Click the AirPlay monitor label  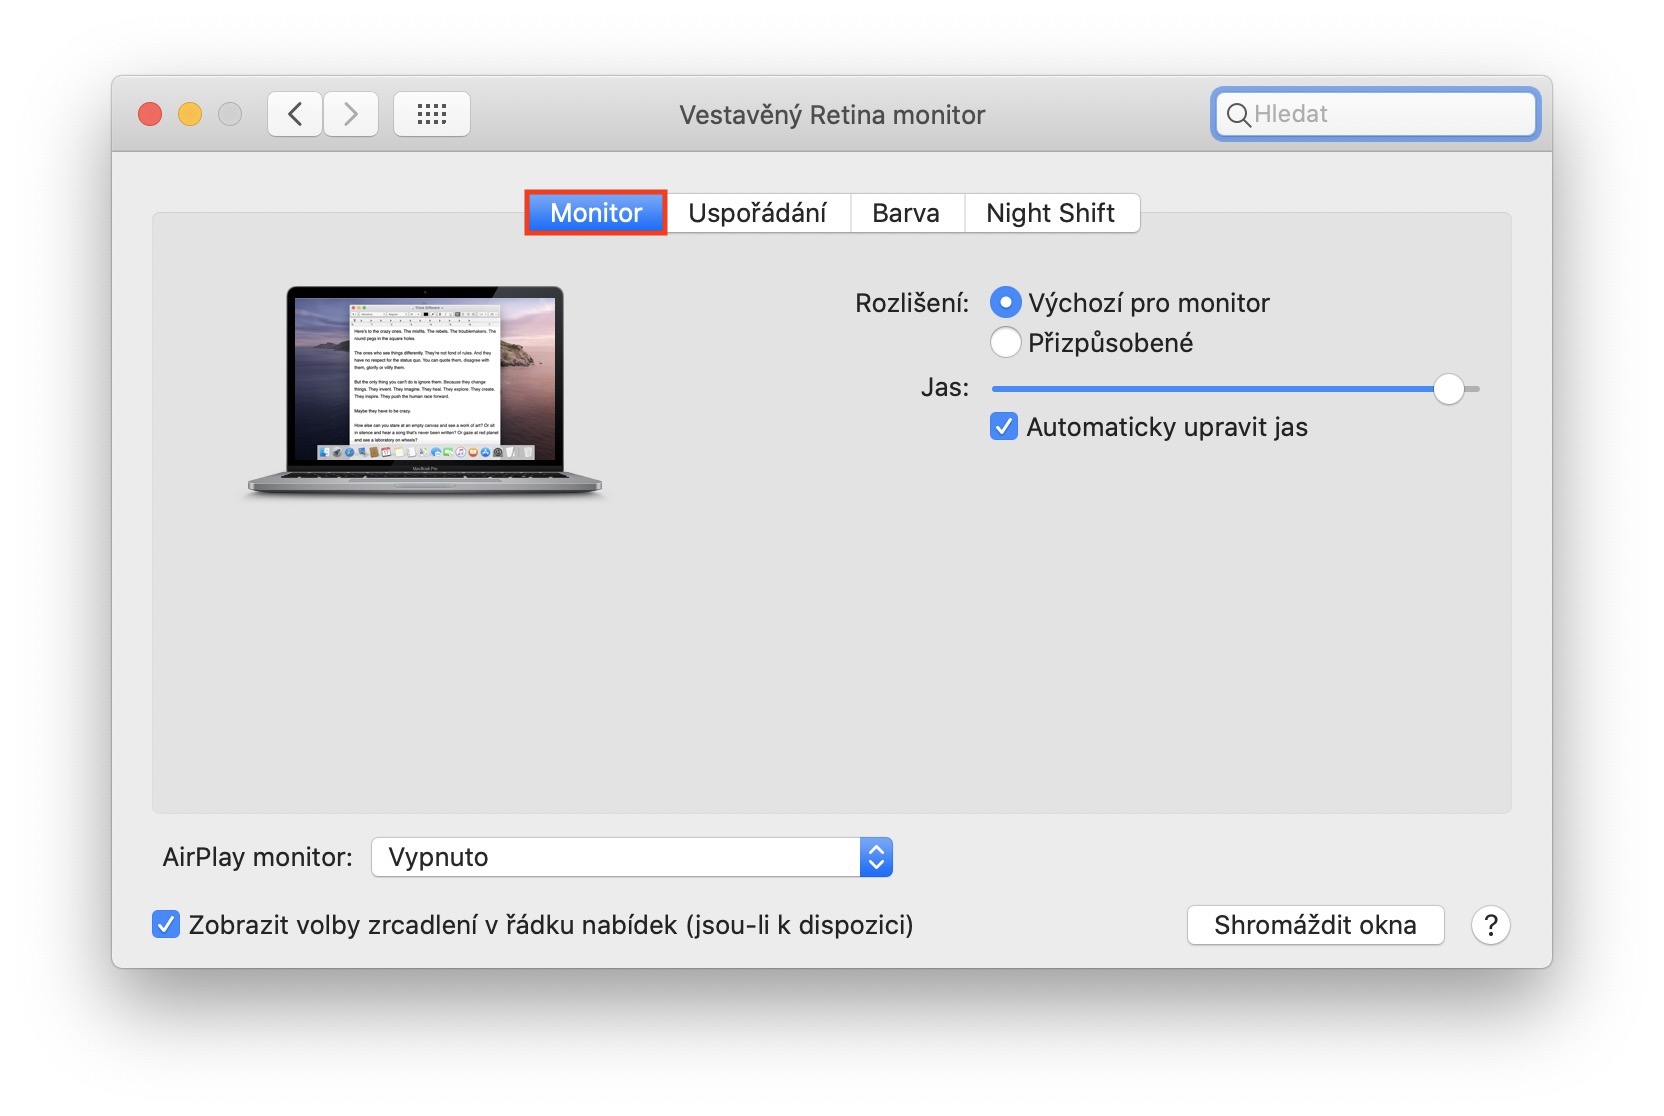pos(258,857)
